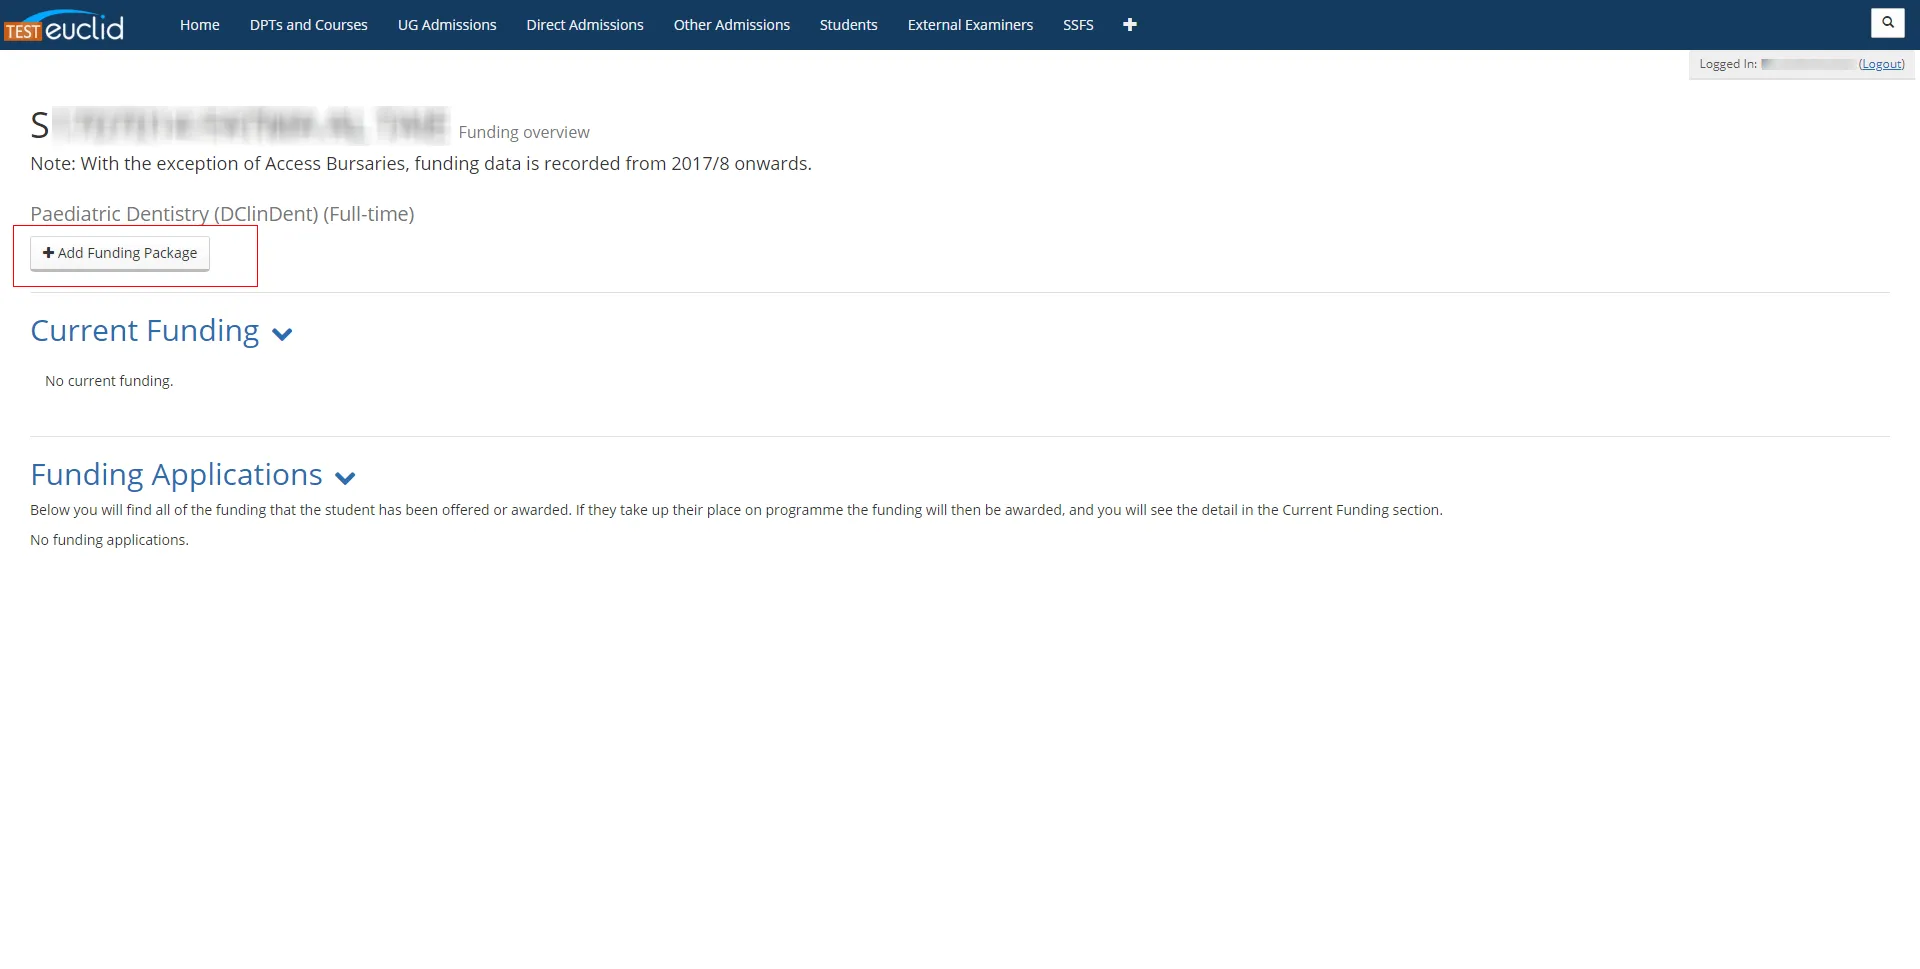Click the Funding Applications section heading
Viewport: 1920px width, 969px height.
(176, 475)
